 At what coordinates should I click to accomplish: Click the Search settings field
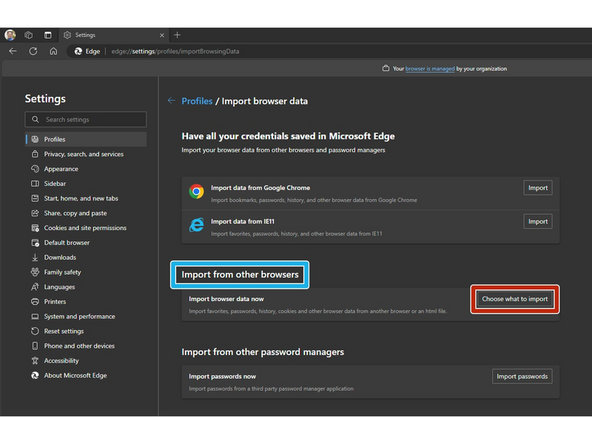point(86,119)
